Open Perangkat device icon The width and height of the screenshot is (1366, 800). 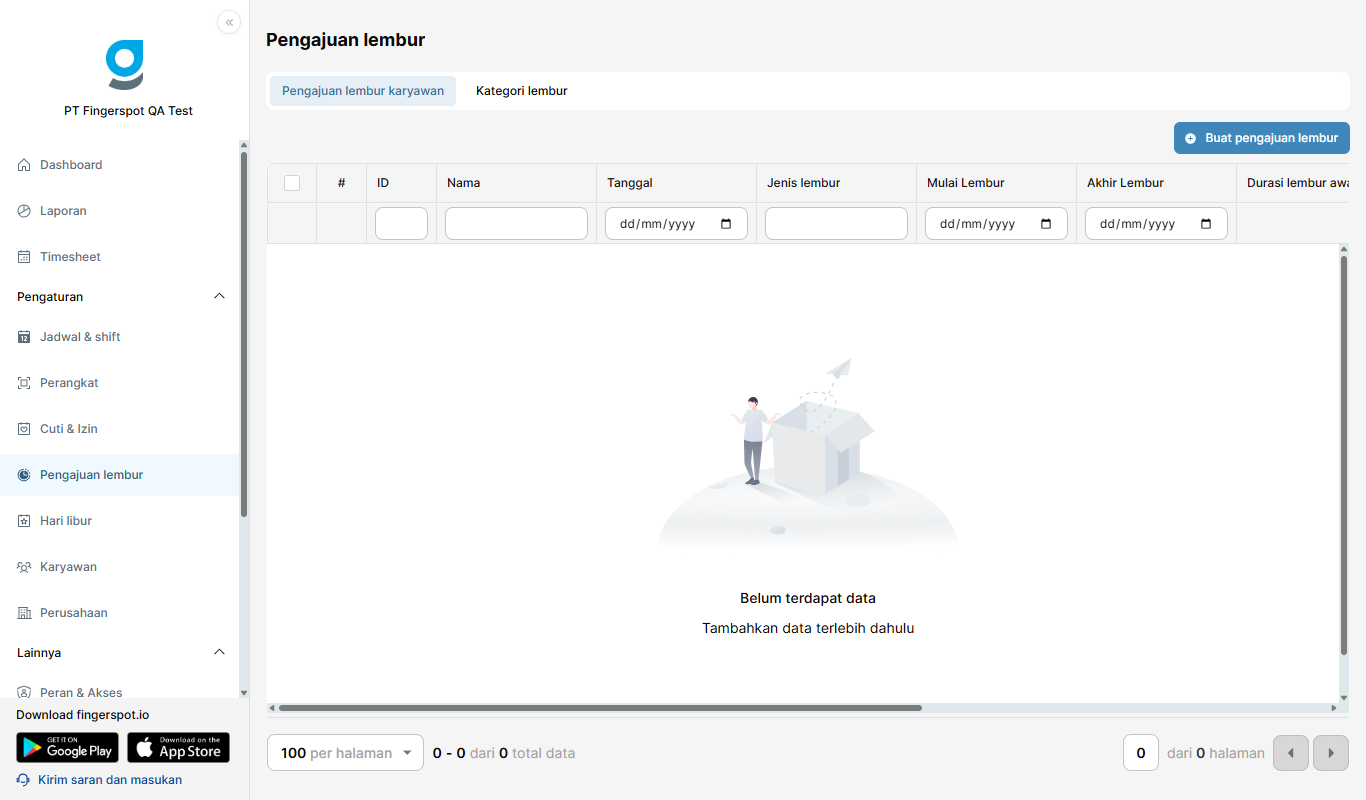point(24,383)
